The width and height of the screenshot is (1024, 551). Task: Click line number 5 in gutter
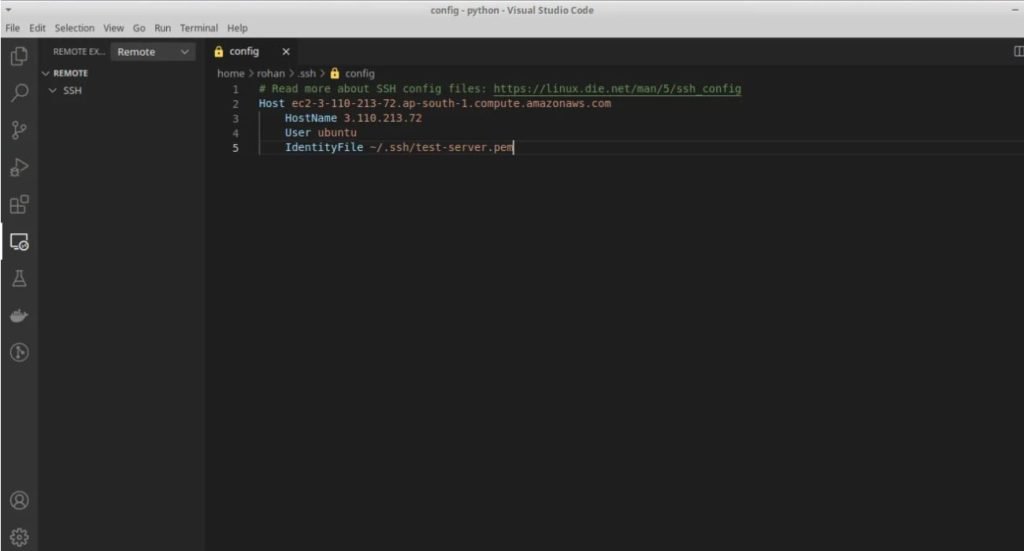click(x=235, y=148)
